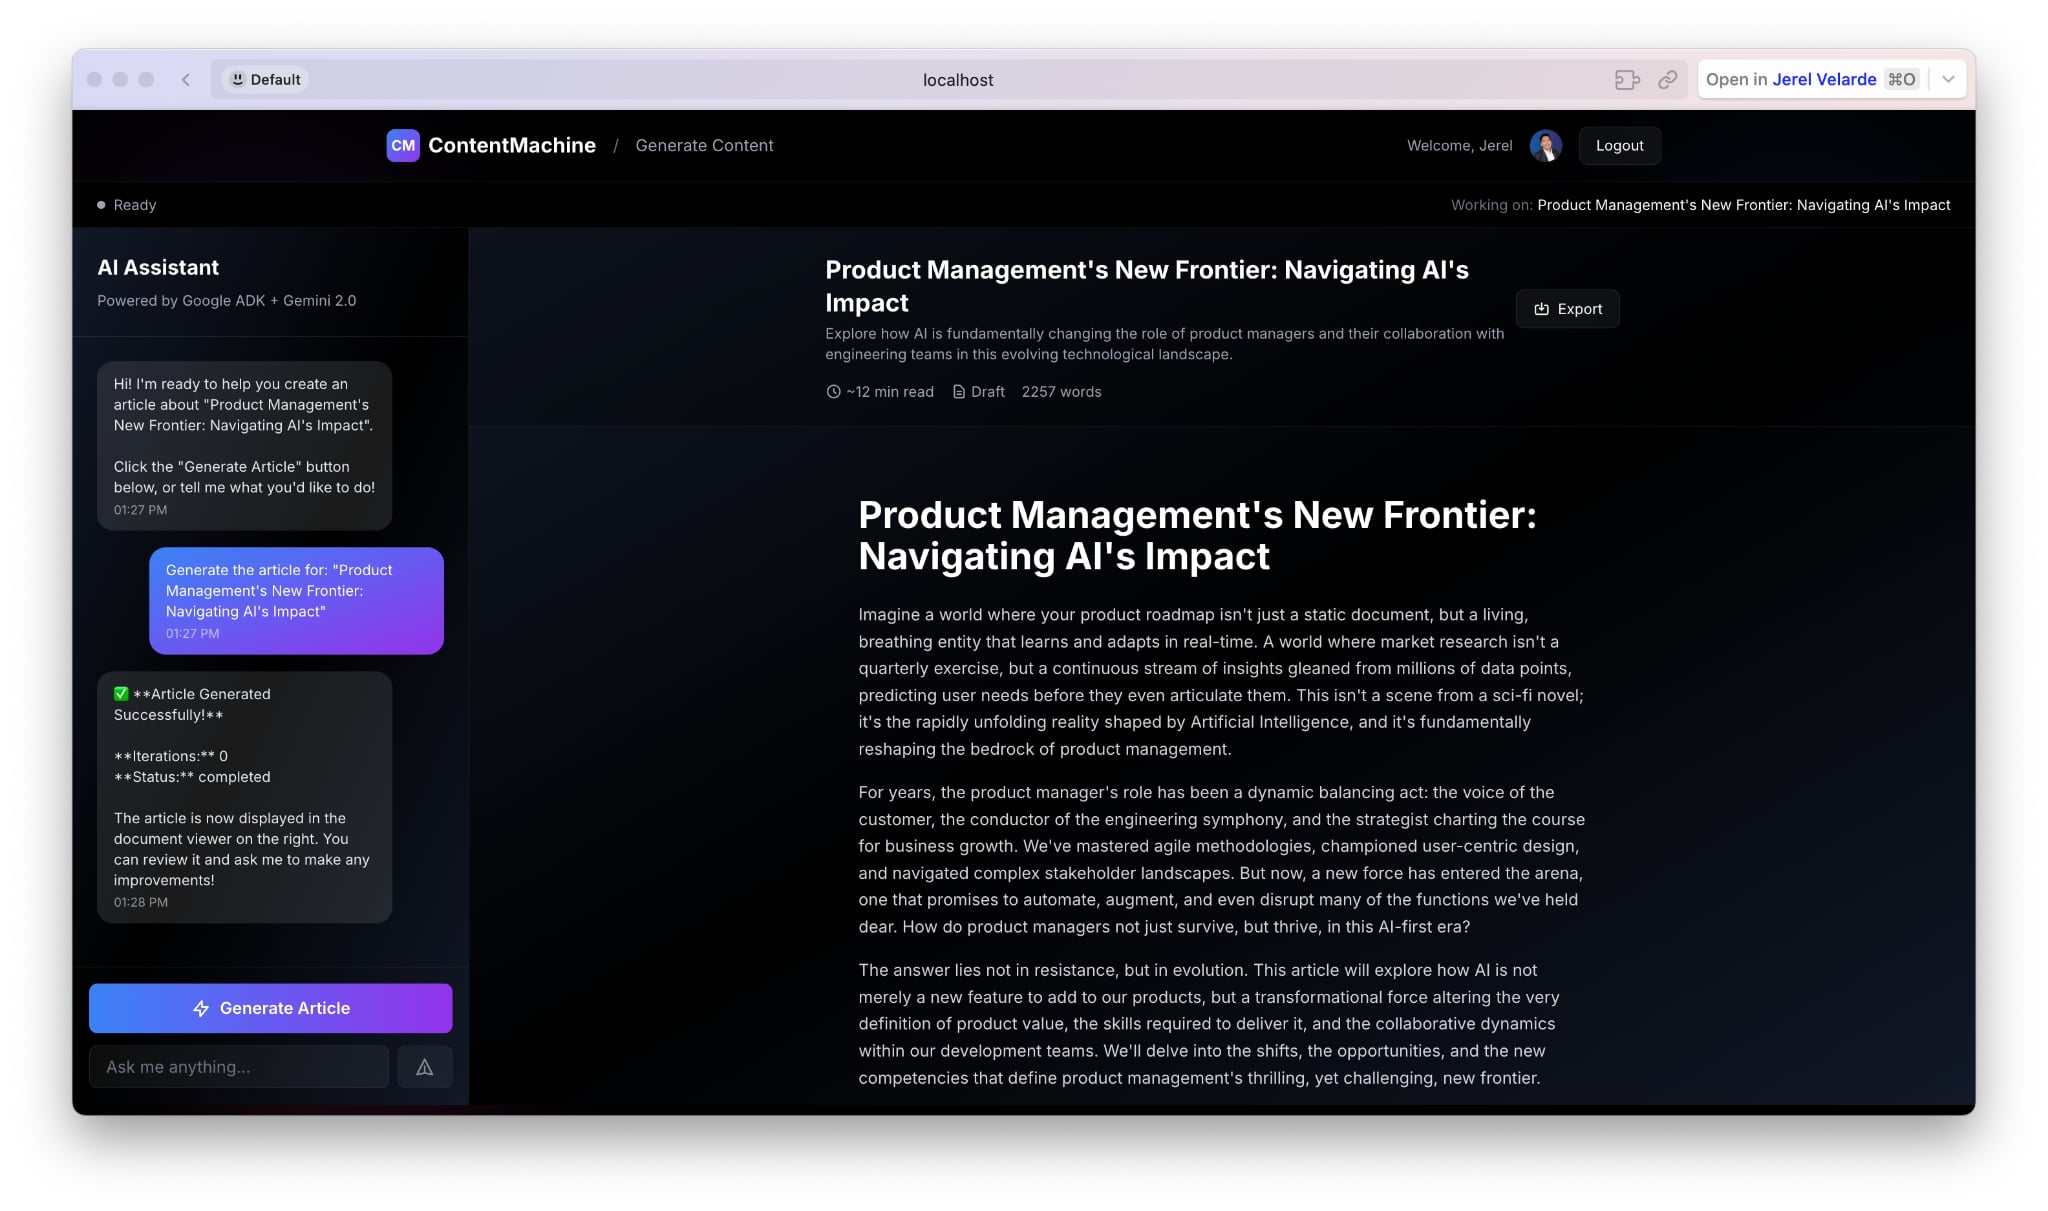This screenshot has height=1211, width=2048.
Task: Click the copy link icon in address bar
Action: click(1667, 80)
